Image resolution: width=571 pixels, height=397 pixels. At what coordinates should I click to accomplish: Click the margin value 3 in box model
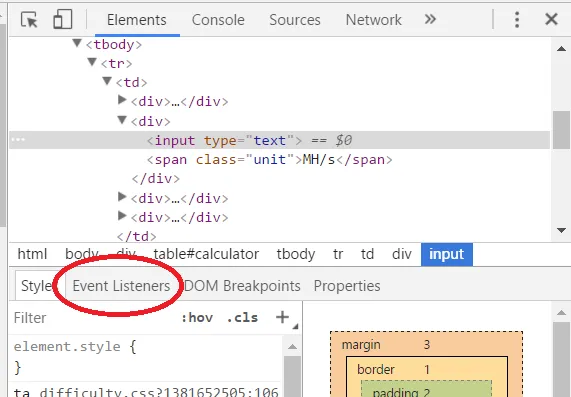pos(427,345)
